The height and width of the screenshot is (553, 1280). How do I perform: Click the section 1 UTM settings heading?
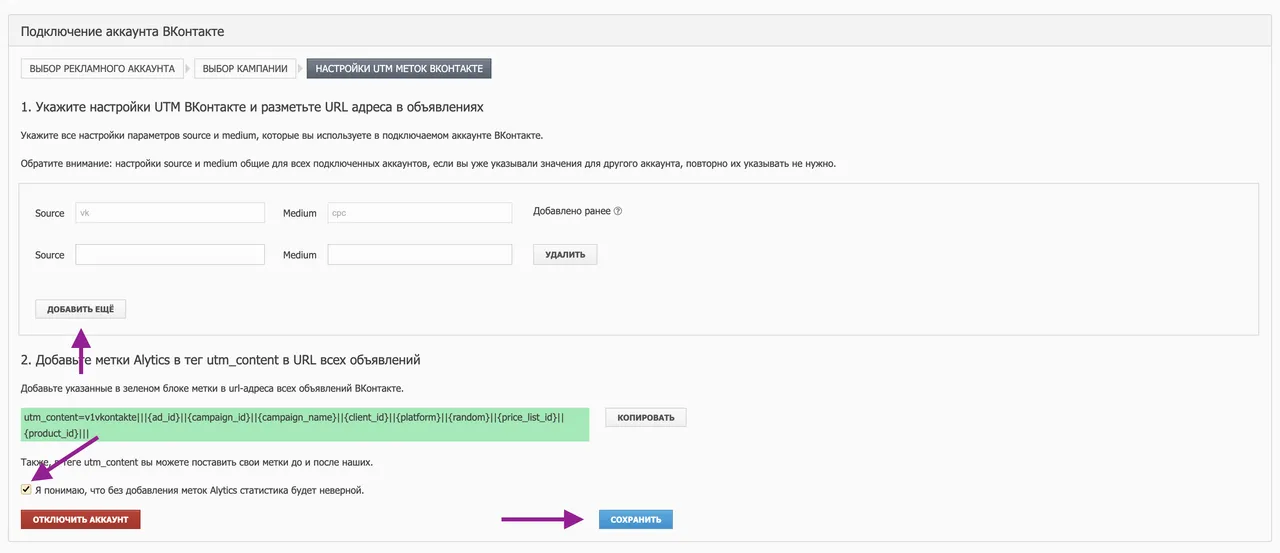[x=252, y=106]
